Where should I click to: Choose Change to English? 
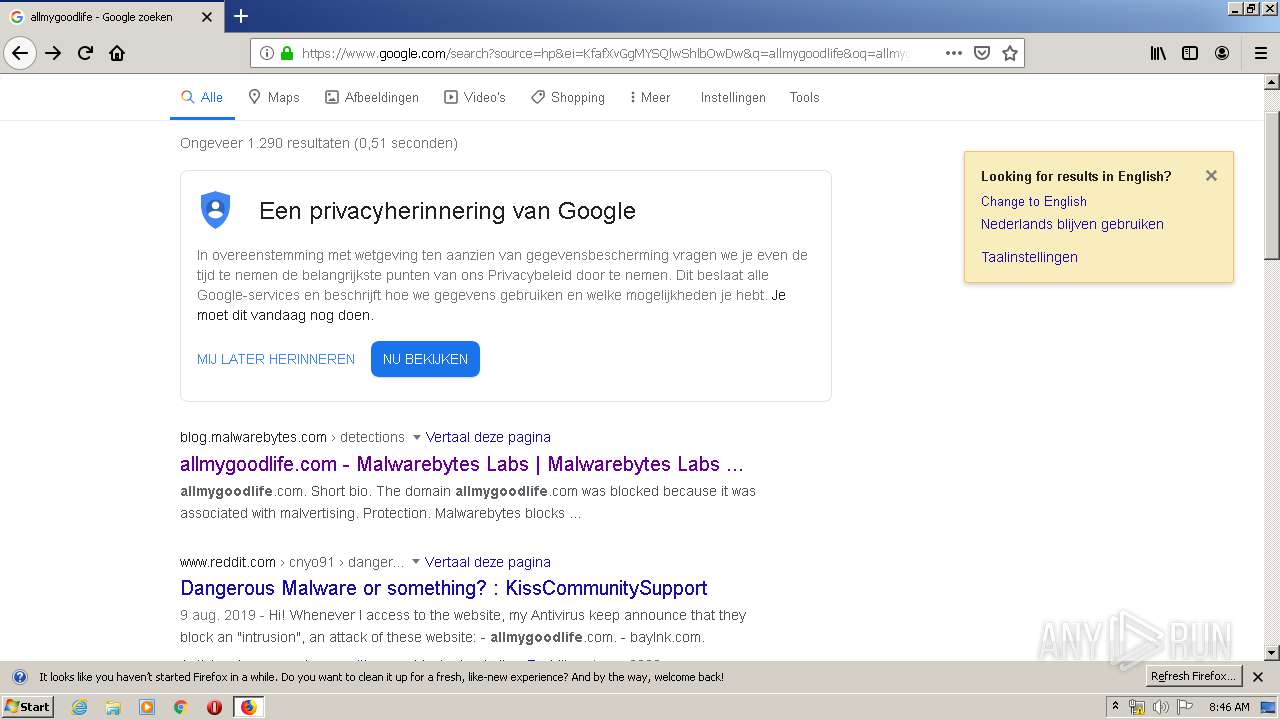pyautogui.click(x=1034, y=201)
